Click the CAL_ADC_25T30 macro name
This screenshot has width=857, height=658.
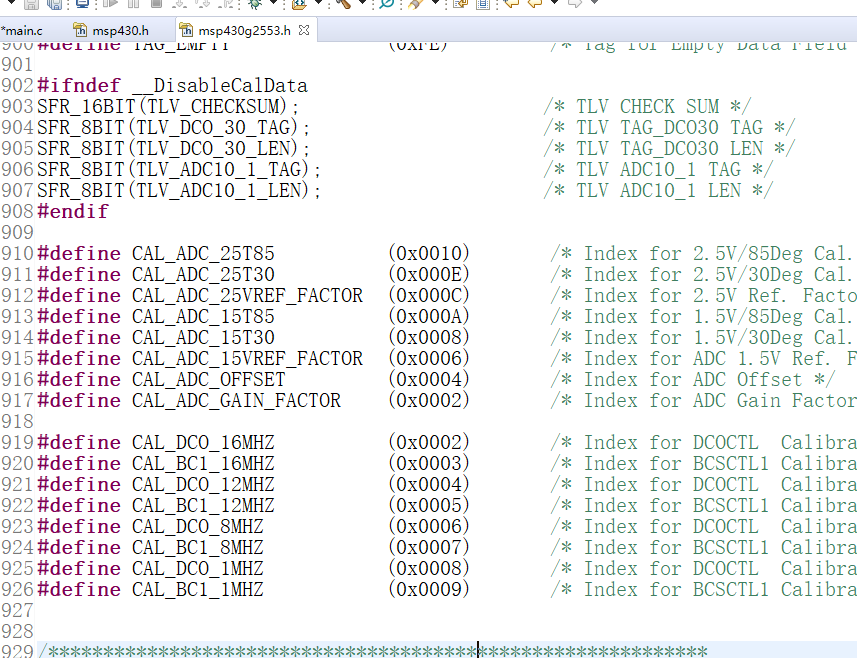pyautogui.click(x=203, y=275)
